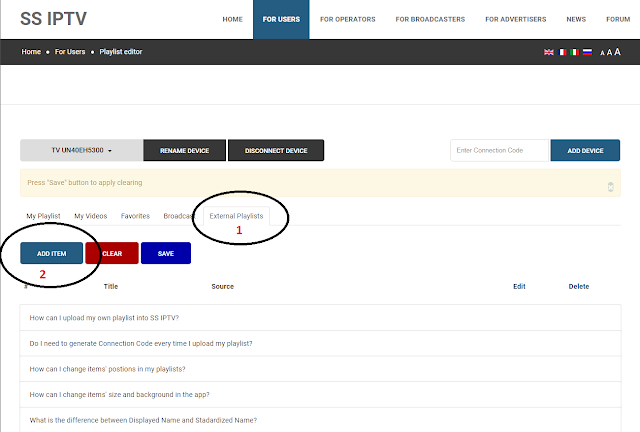
Task: Click the RENAME DEVICE button
Action: tap(184, 150)
